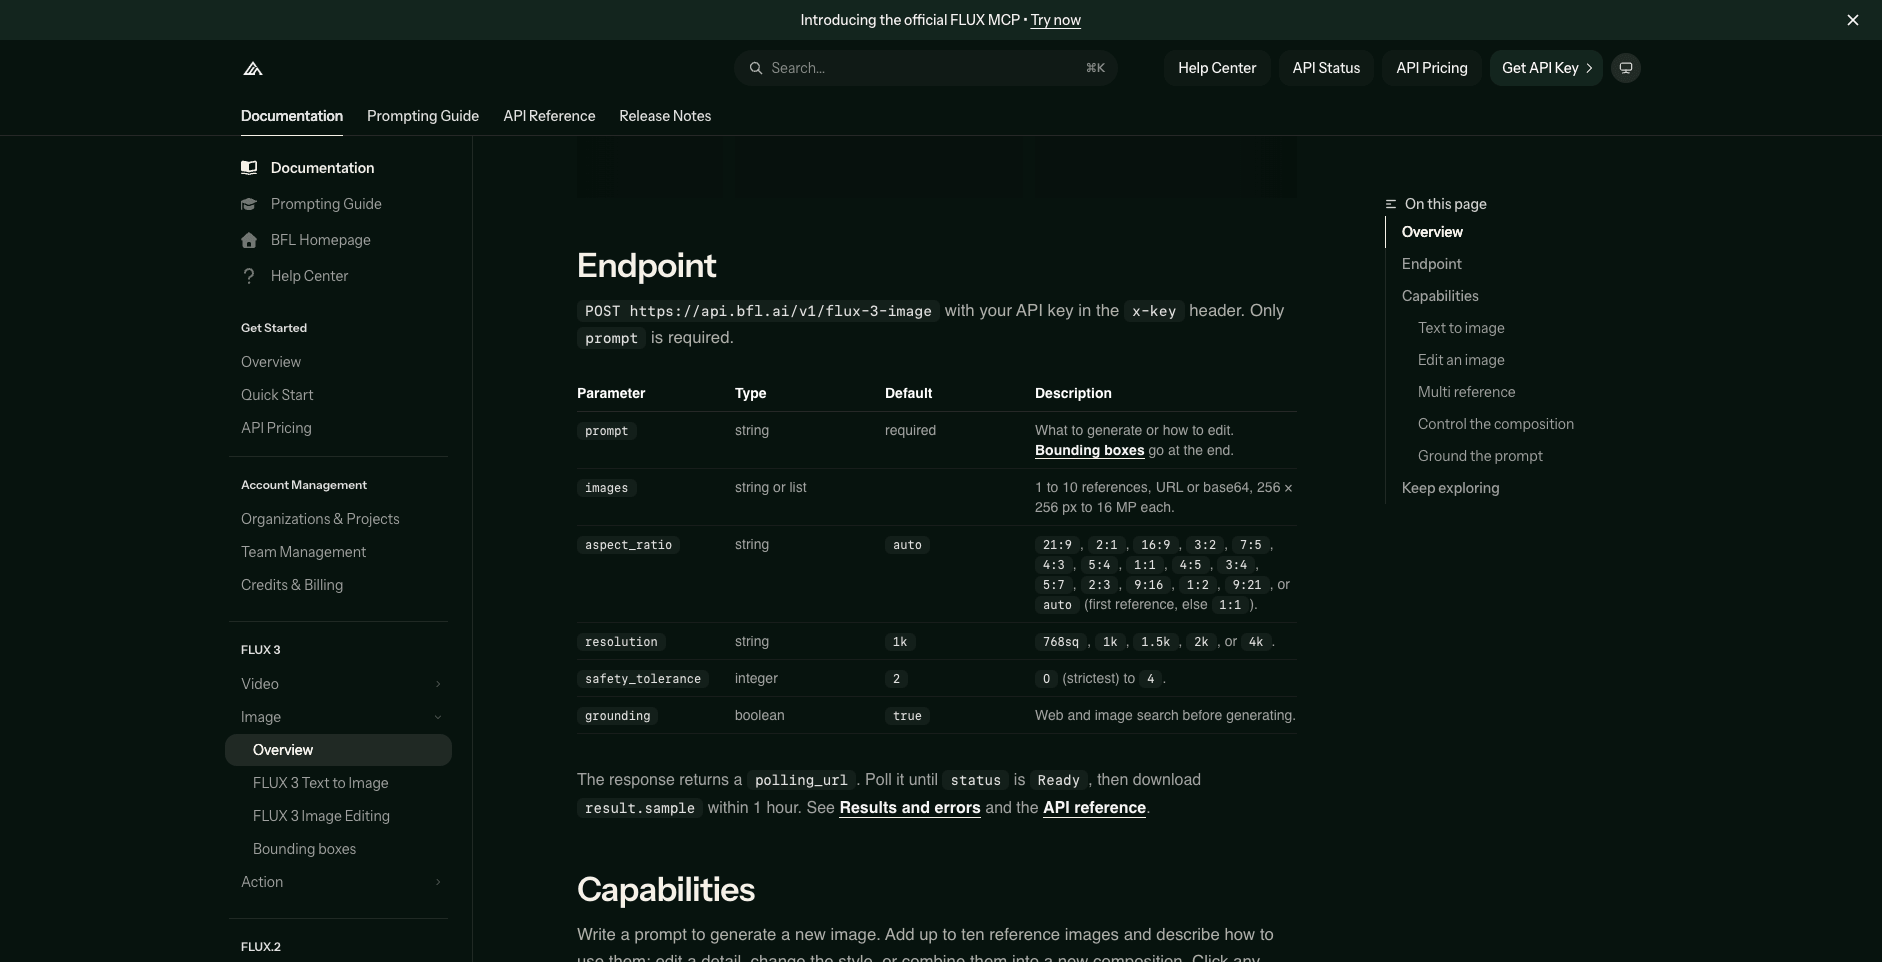Screen dimensions: 1882x962
Task: Expand the Action section chevron
Action: tap(438, 882)
